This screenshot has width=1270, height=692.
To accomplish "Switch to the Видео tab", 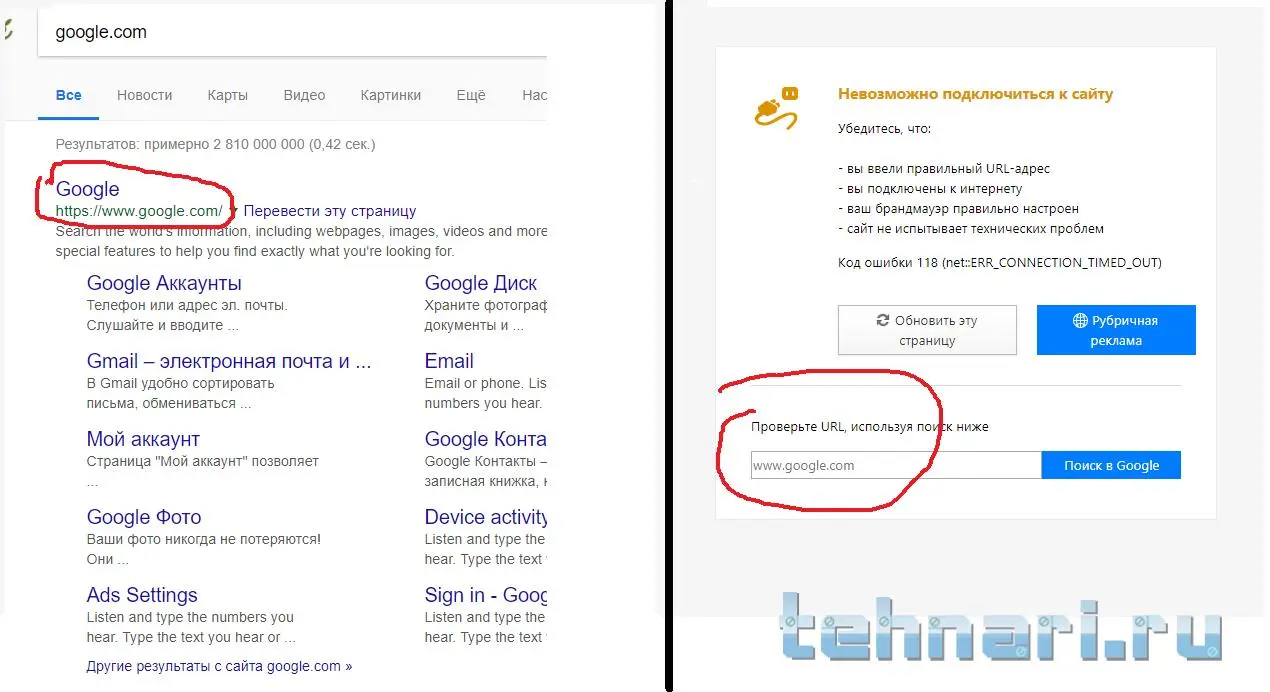I will [x=304, y=95].
